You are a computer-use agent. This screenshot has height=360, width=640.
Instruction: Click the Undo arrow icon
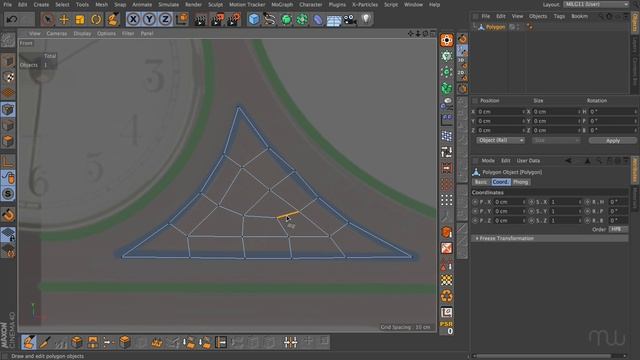(x=12, y=19)
